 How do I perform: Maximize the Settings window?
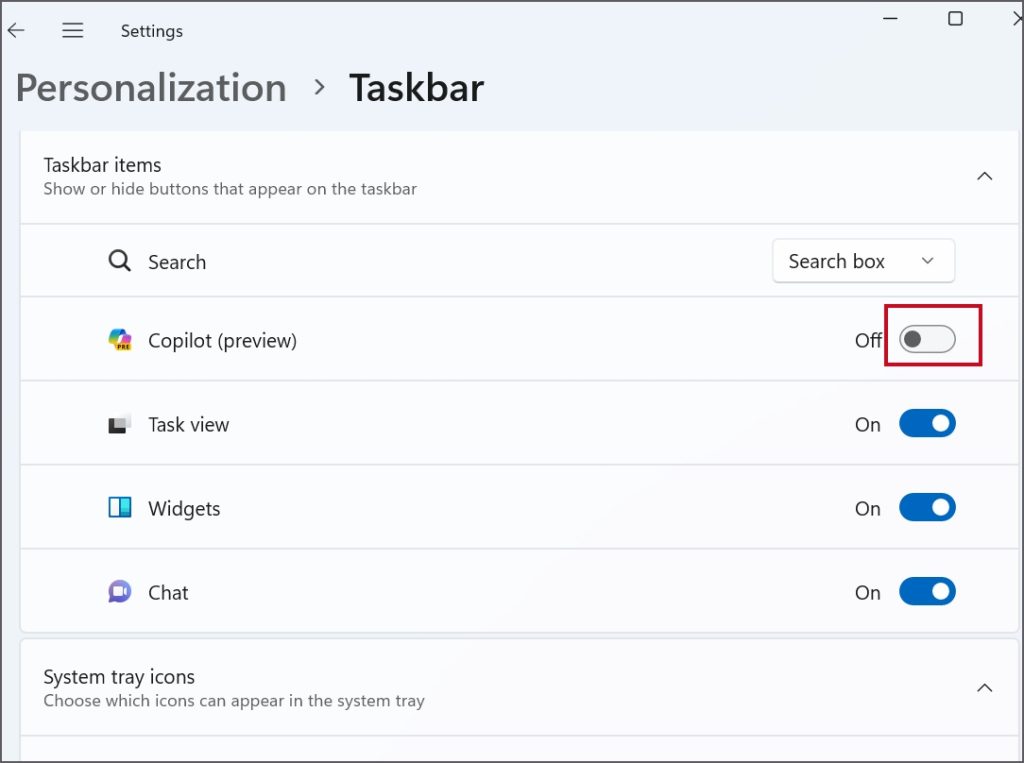coord(955,19)
